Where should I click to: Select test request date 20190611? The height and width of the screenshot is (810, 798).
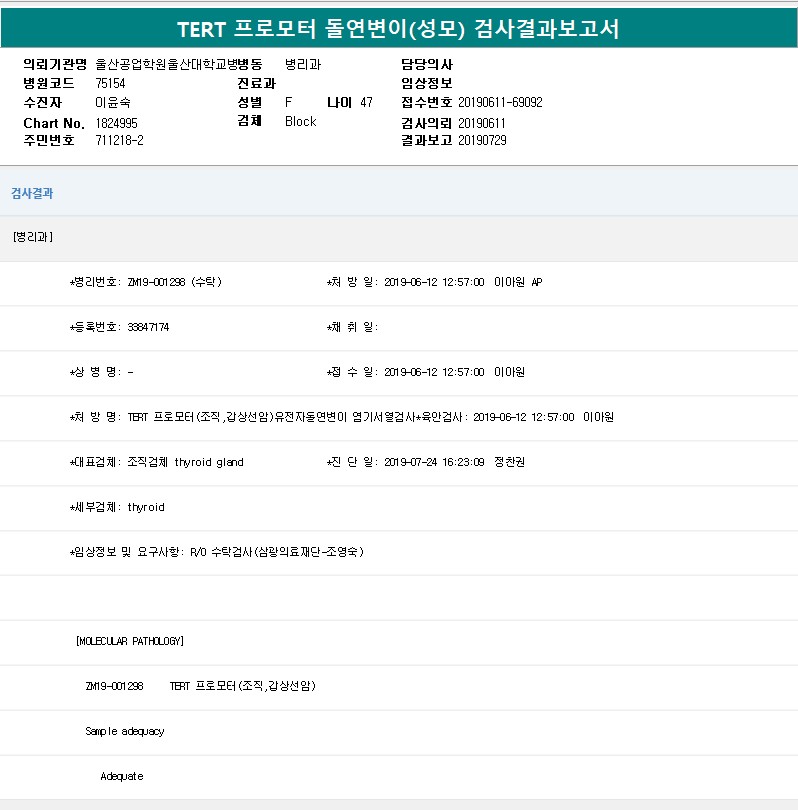pos(482,123)
